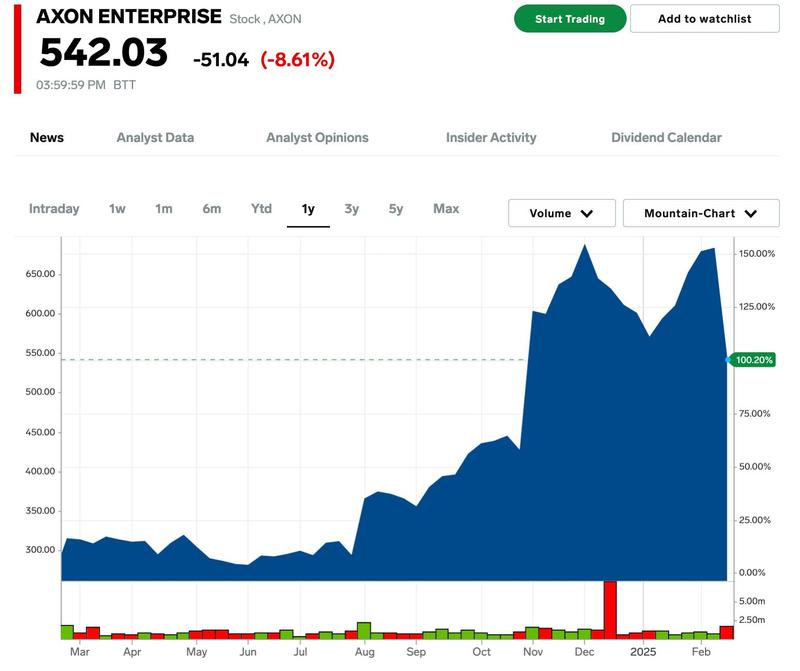800x671 pixels.
Task: Click the Start Trading button
Action: (x=570, y=19)
